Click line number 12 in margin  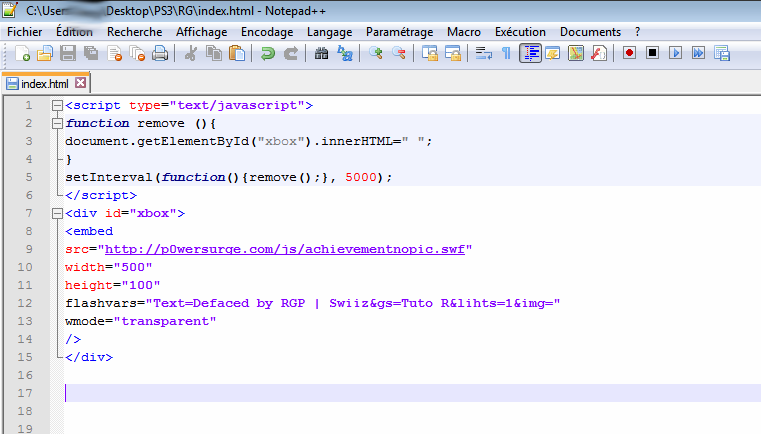(x=25, y=303)
